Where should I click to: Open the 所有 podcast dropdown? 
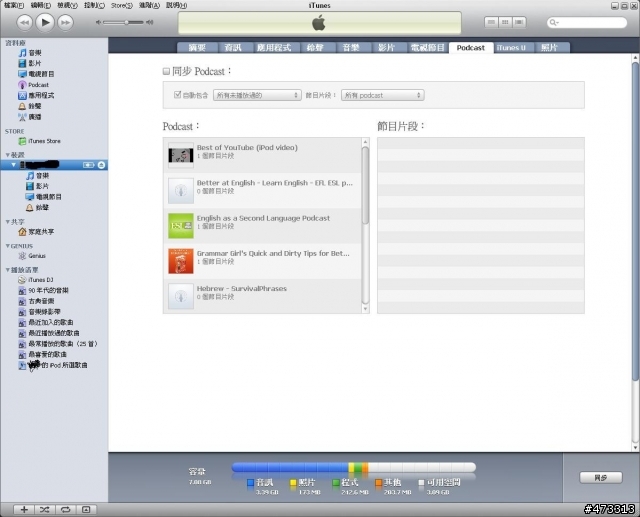click(x=382, y=95)
